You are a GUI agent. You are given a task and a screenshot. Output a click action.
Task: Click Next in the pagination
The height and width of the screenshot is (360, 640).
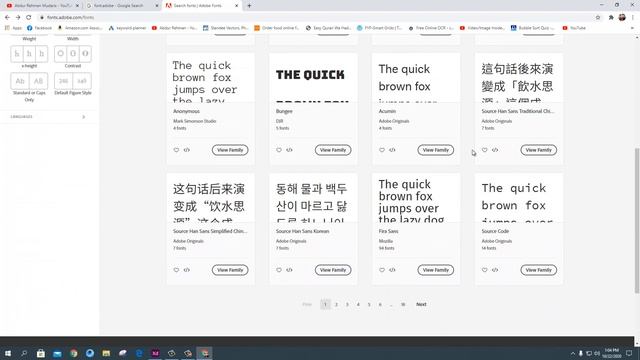click(x=421, y=304)
